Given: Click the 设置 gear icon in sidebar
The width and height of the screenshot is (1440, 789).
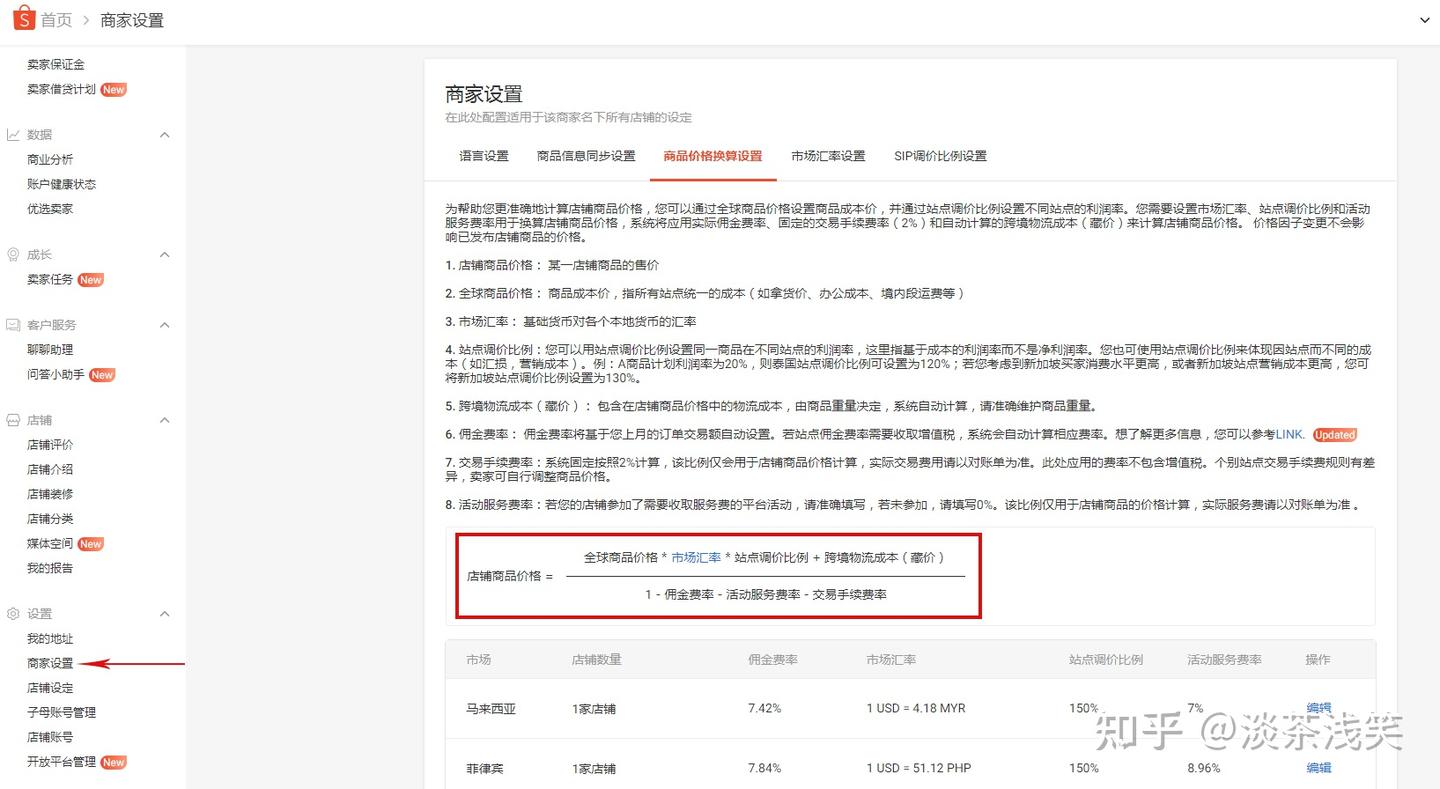Looking at the screenshot, I should pyautogui.click(x=14, y=613).
